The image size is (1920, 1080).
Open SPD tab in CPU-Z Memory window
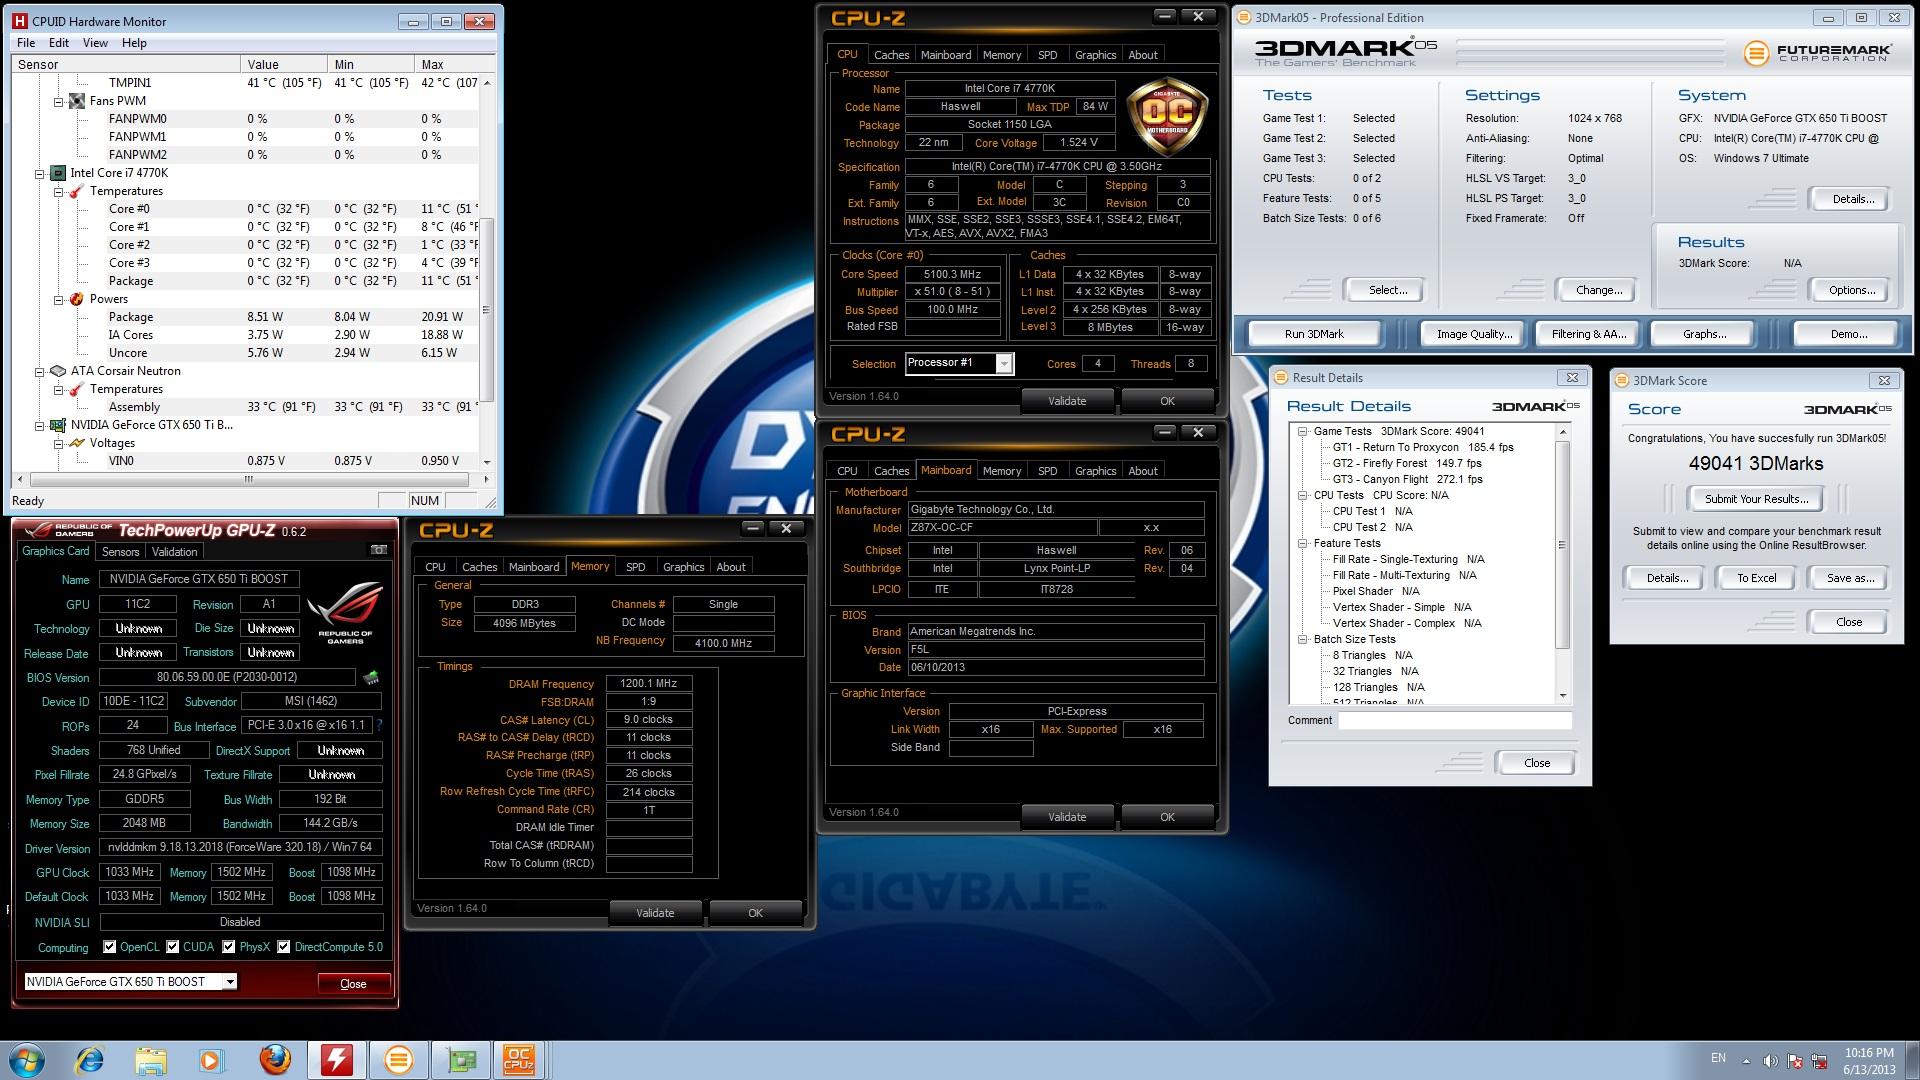635,567
